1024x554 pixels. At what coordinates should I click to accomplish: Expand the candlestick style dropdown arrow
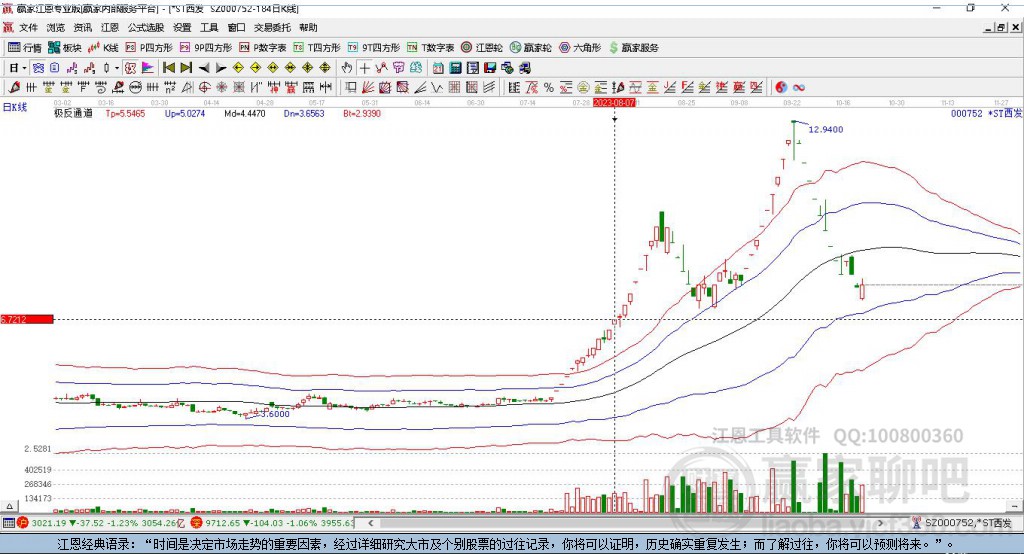pyautogui.click(x=118, y=68)
